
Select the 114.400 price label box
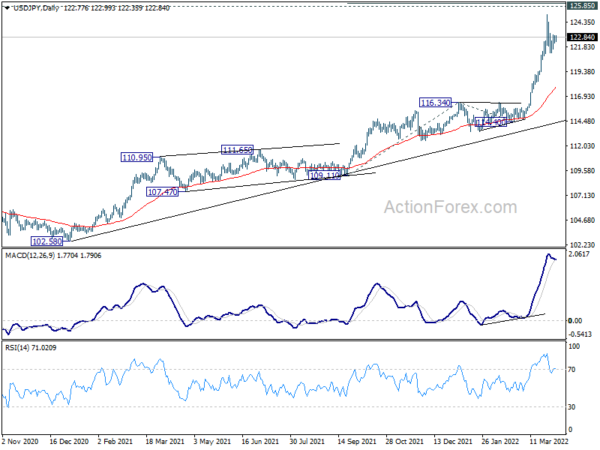491,122
